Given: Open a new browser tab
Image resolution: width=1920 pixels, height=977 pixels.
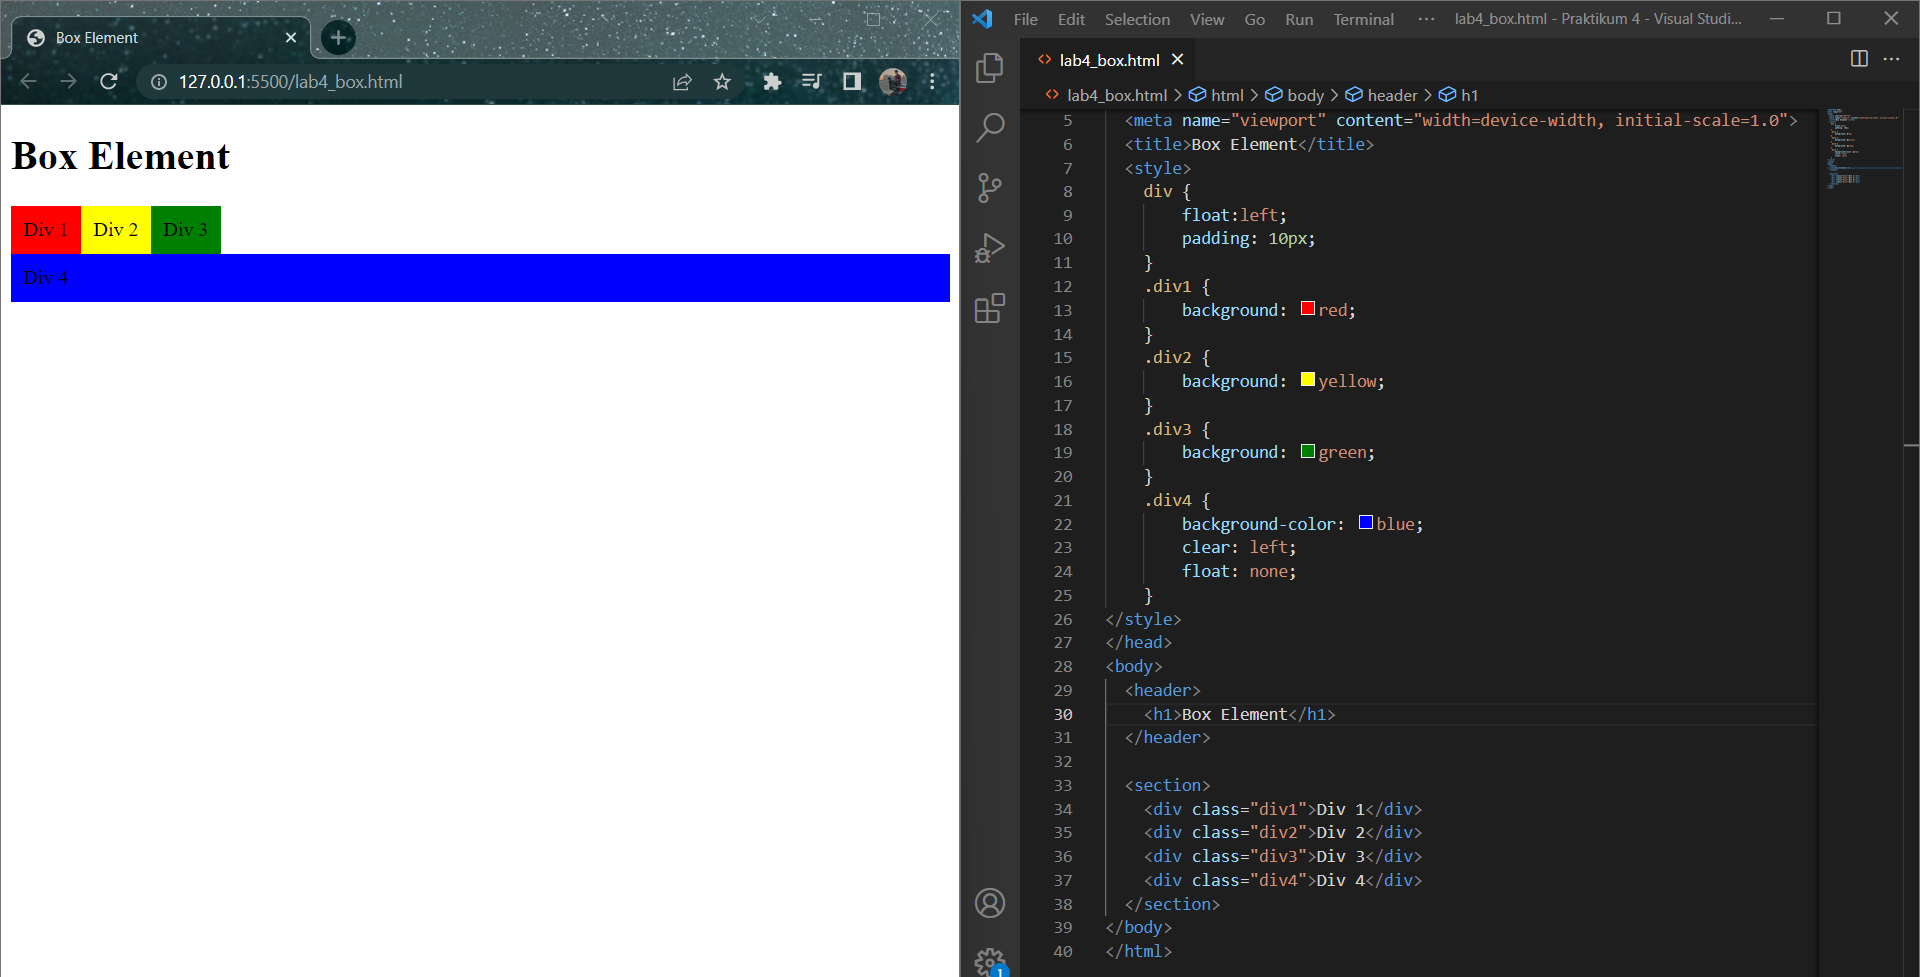Looking at the screenshot, I should coord(337,37).
